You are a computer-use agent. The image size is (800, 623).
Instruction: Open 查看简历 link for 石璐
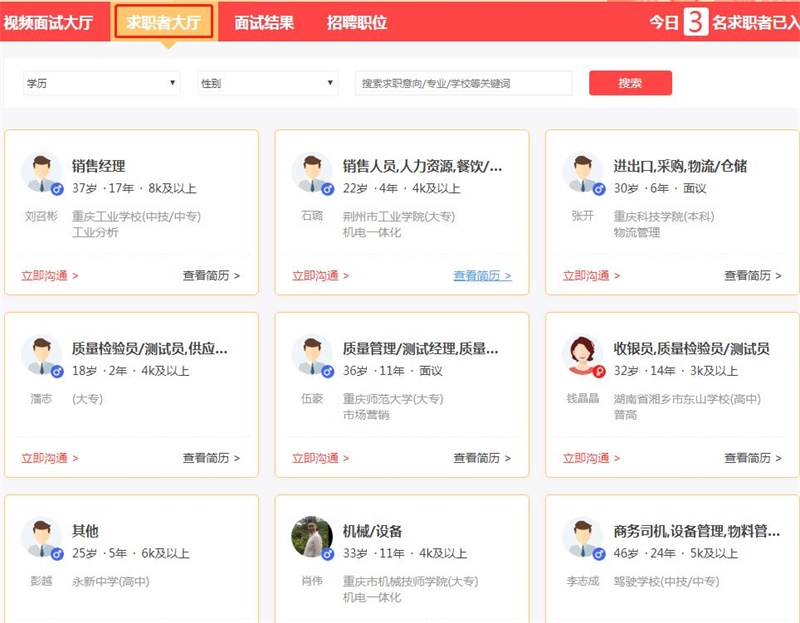[482, 276]
